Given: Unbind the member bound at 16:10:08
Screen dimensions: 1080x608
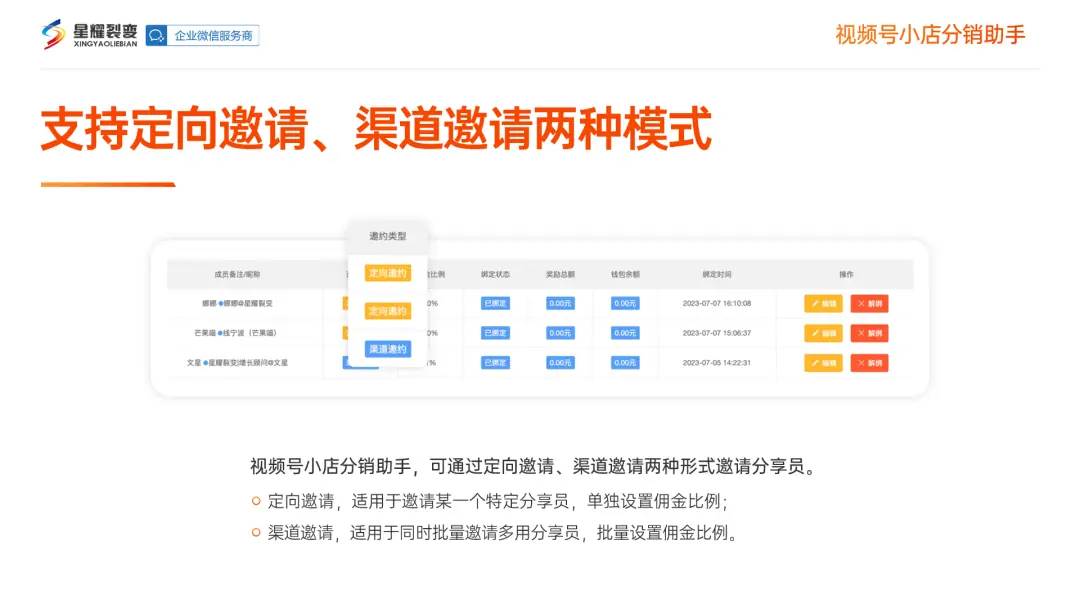Looking at the screenshot, I should click(869, 304).
